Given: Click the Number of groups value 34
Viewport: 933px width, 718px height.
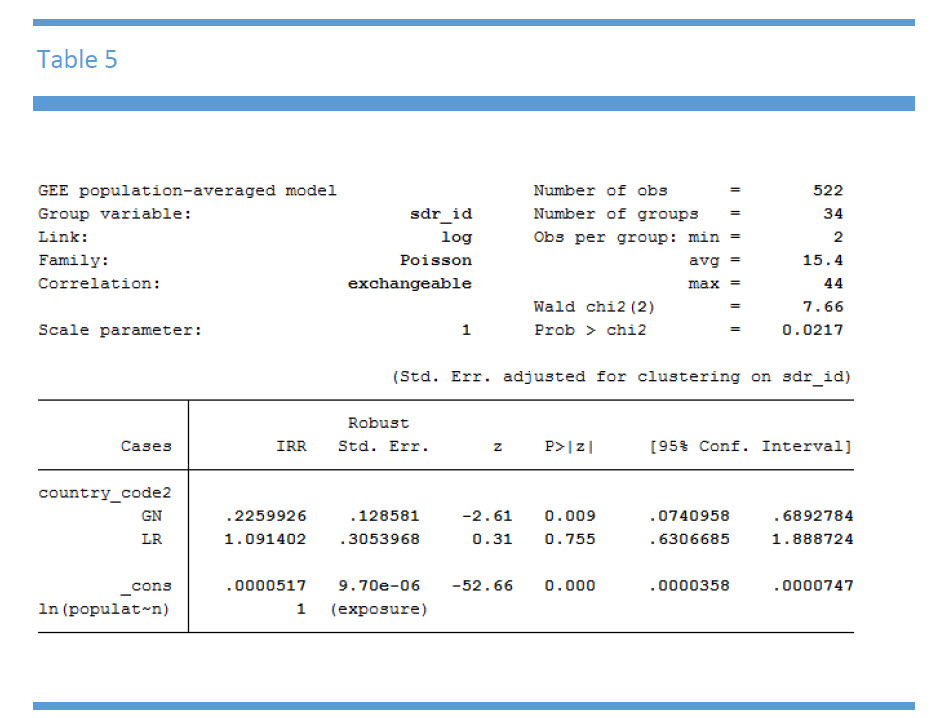Looking at the screenshot, I should [x=833, y=214].
